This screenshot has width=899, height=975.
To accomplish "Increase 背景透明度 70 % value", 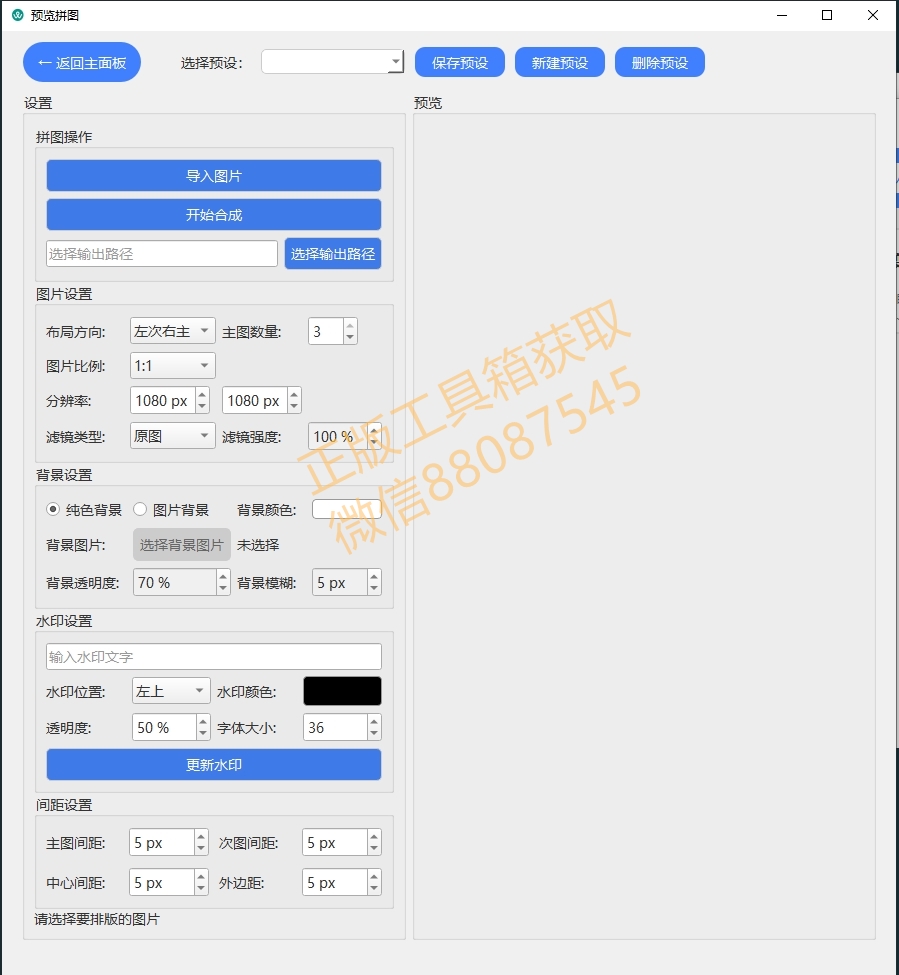I will click(x=223, y=576).
